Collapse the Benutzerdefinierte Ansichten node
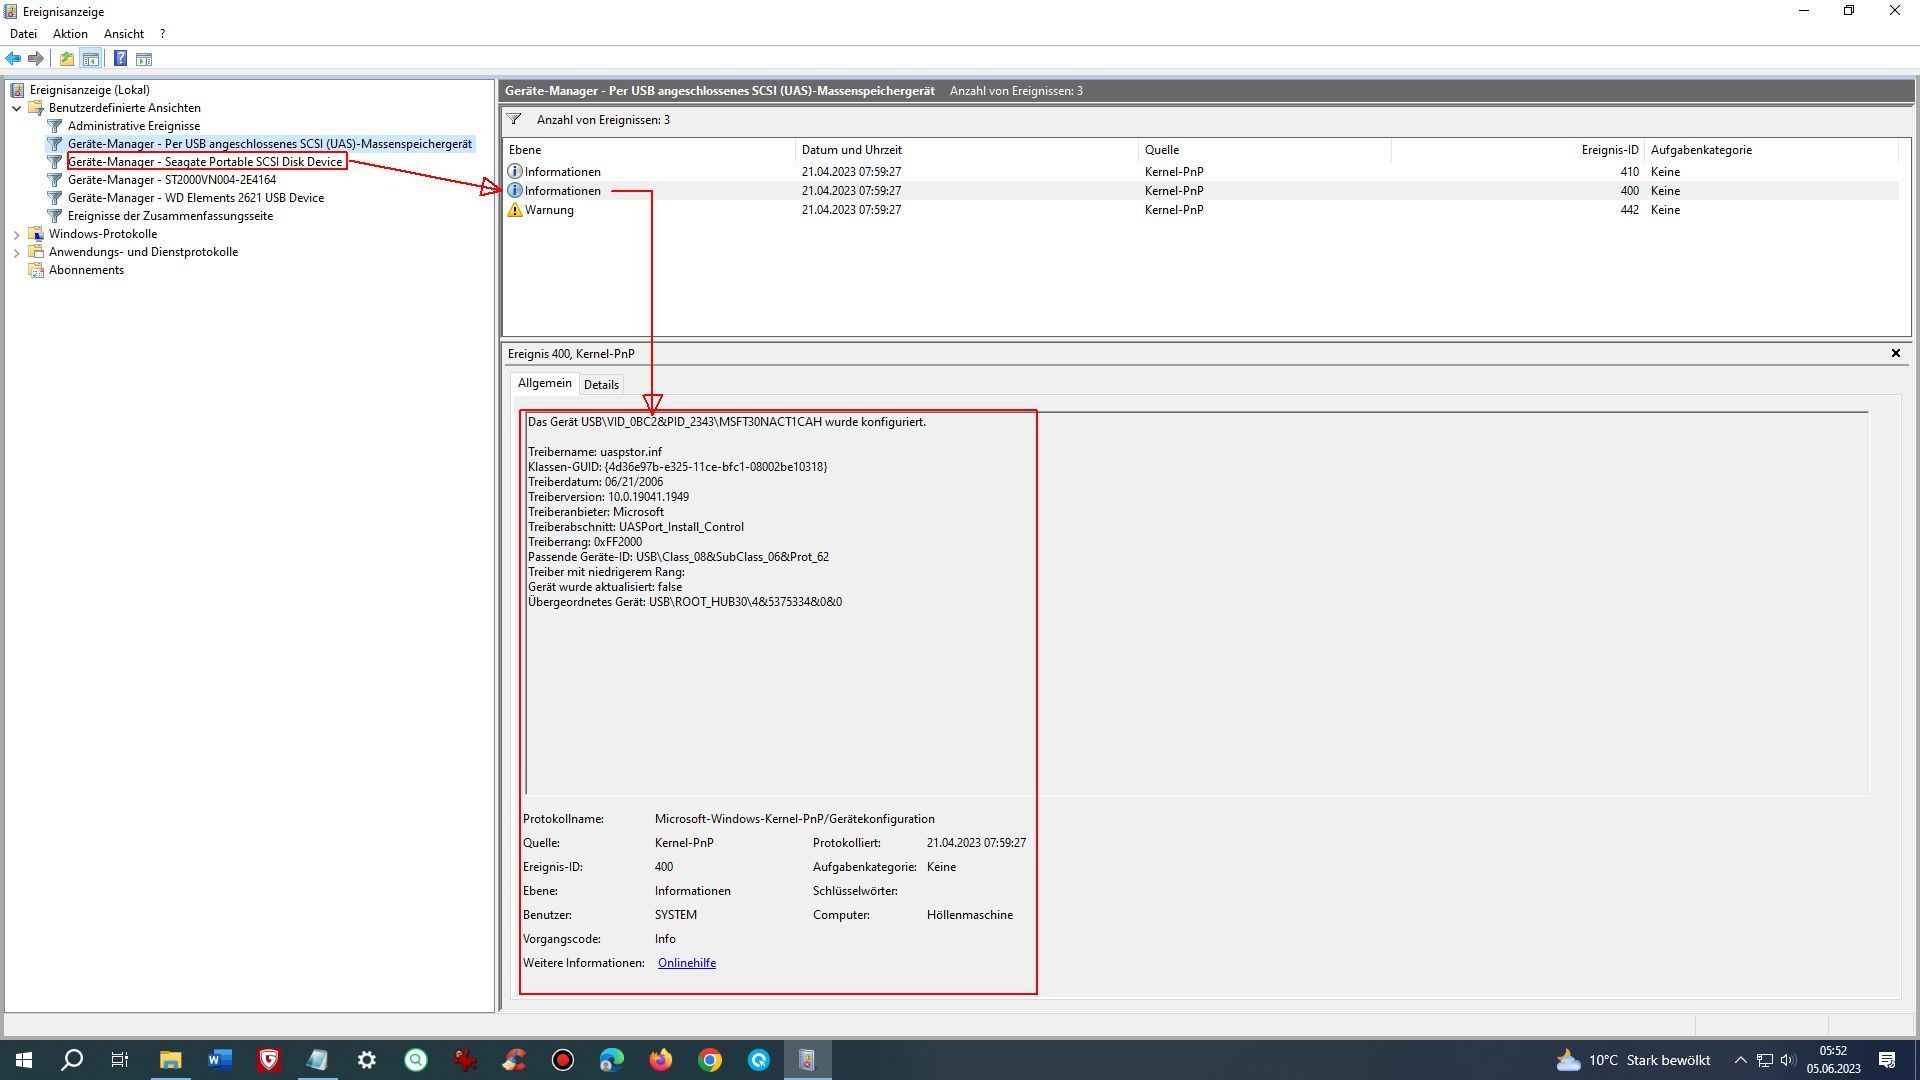Image resolution: width=1920 pixels, height=1080 pixels. [x=17, y=108]
